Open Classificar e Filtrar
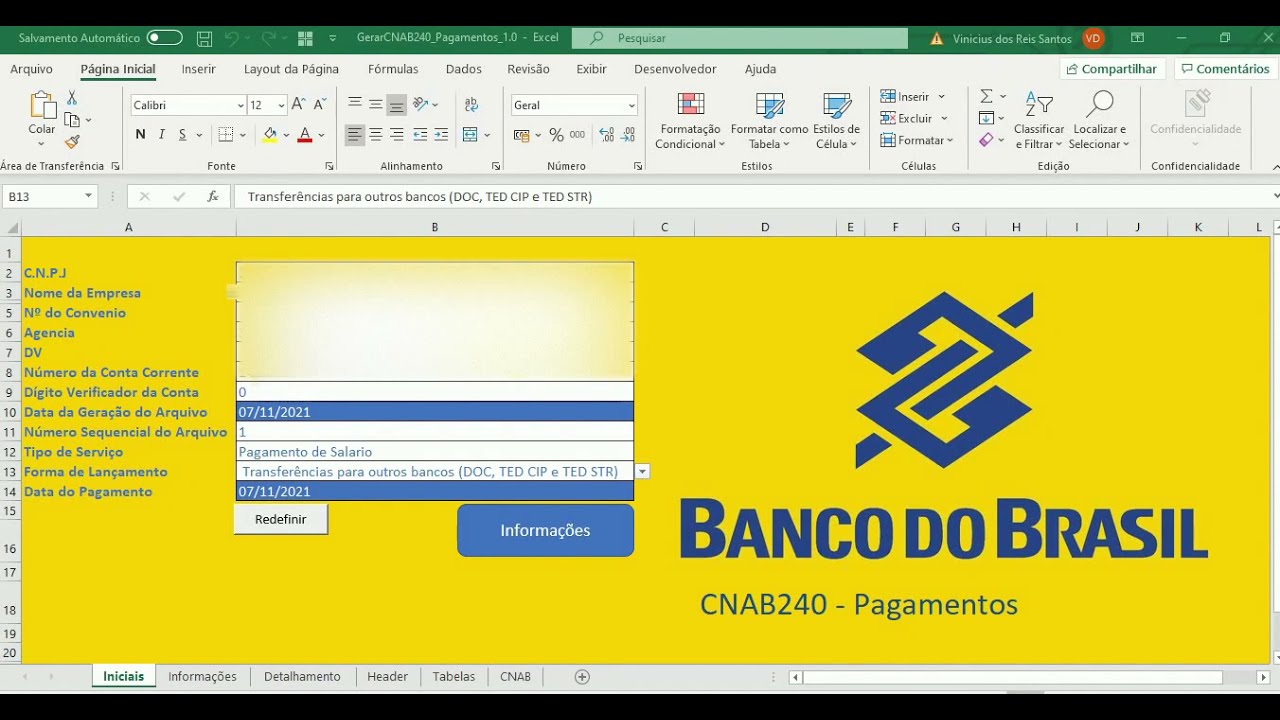This screenshot has width=1280, height=720. tap(1039, 120)
